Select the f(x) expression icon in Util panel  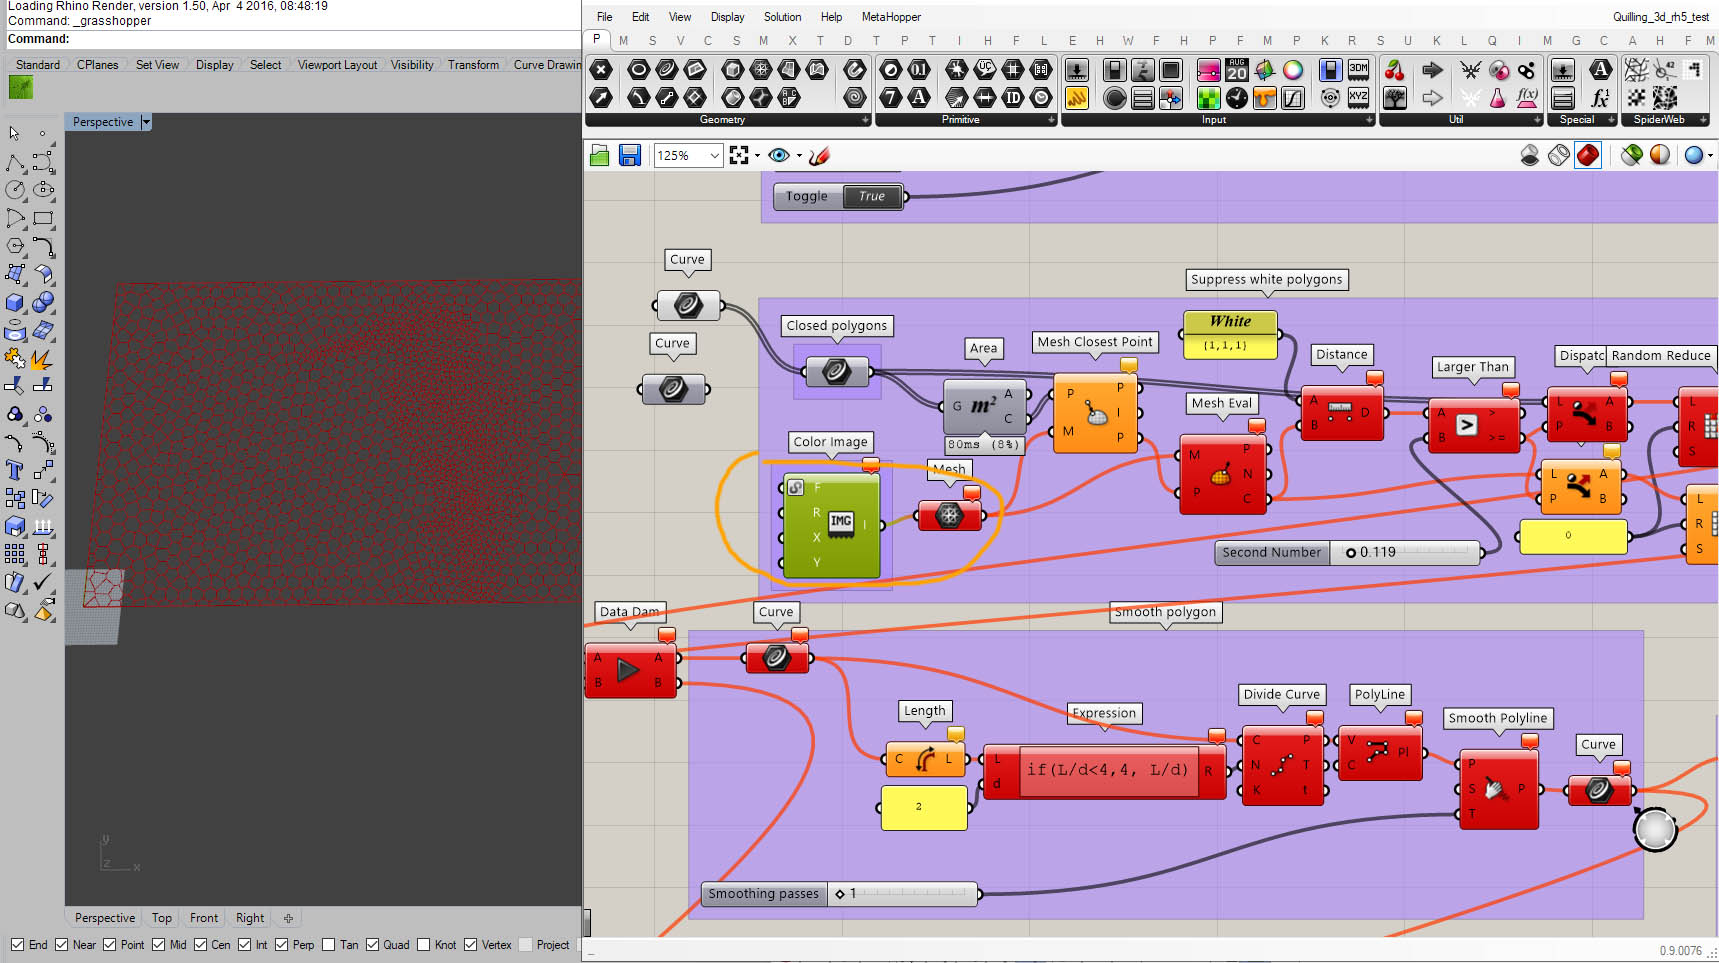1527,98
